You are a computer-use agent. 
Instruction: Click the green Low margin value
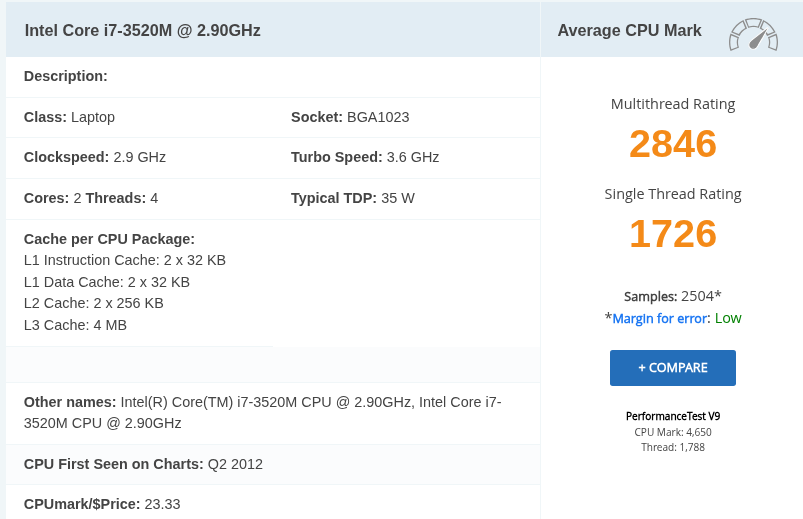[728, 318]
